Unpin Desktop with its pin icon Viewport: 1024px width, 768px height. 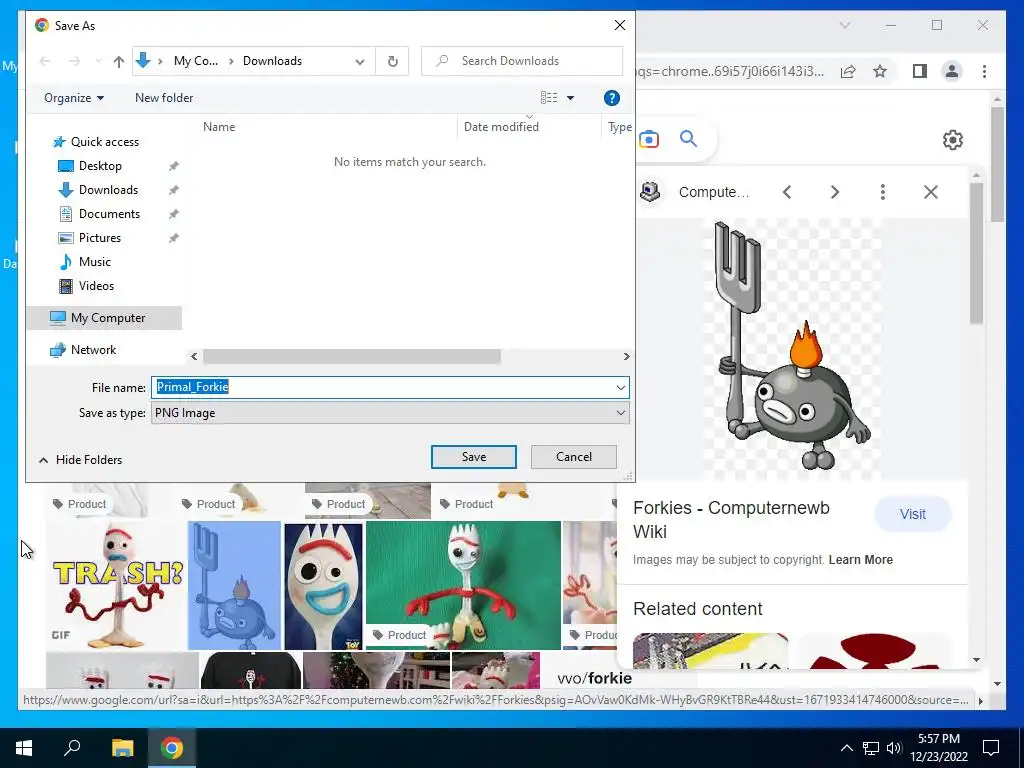(174, 167)
